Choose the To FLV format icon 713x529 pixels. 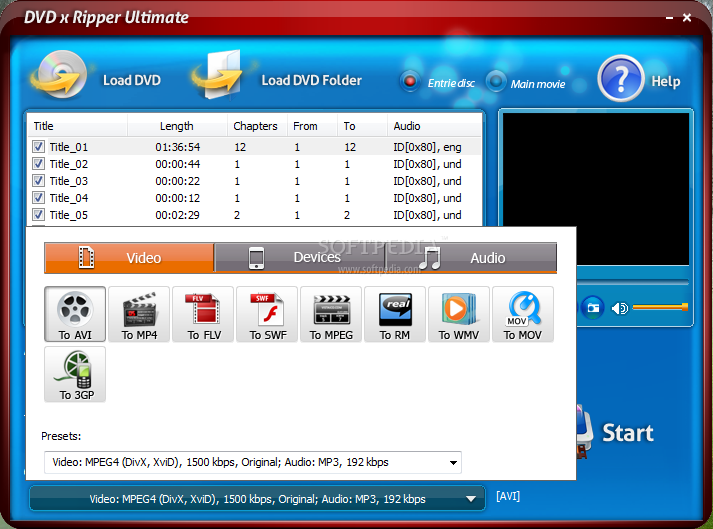(203, 314)
